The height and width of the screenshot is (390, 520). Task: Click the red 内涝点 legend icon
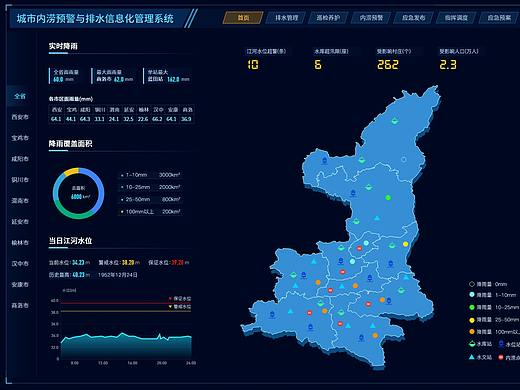[x=501, y=357]
